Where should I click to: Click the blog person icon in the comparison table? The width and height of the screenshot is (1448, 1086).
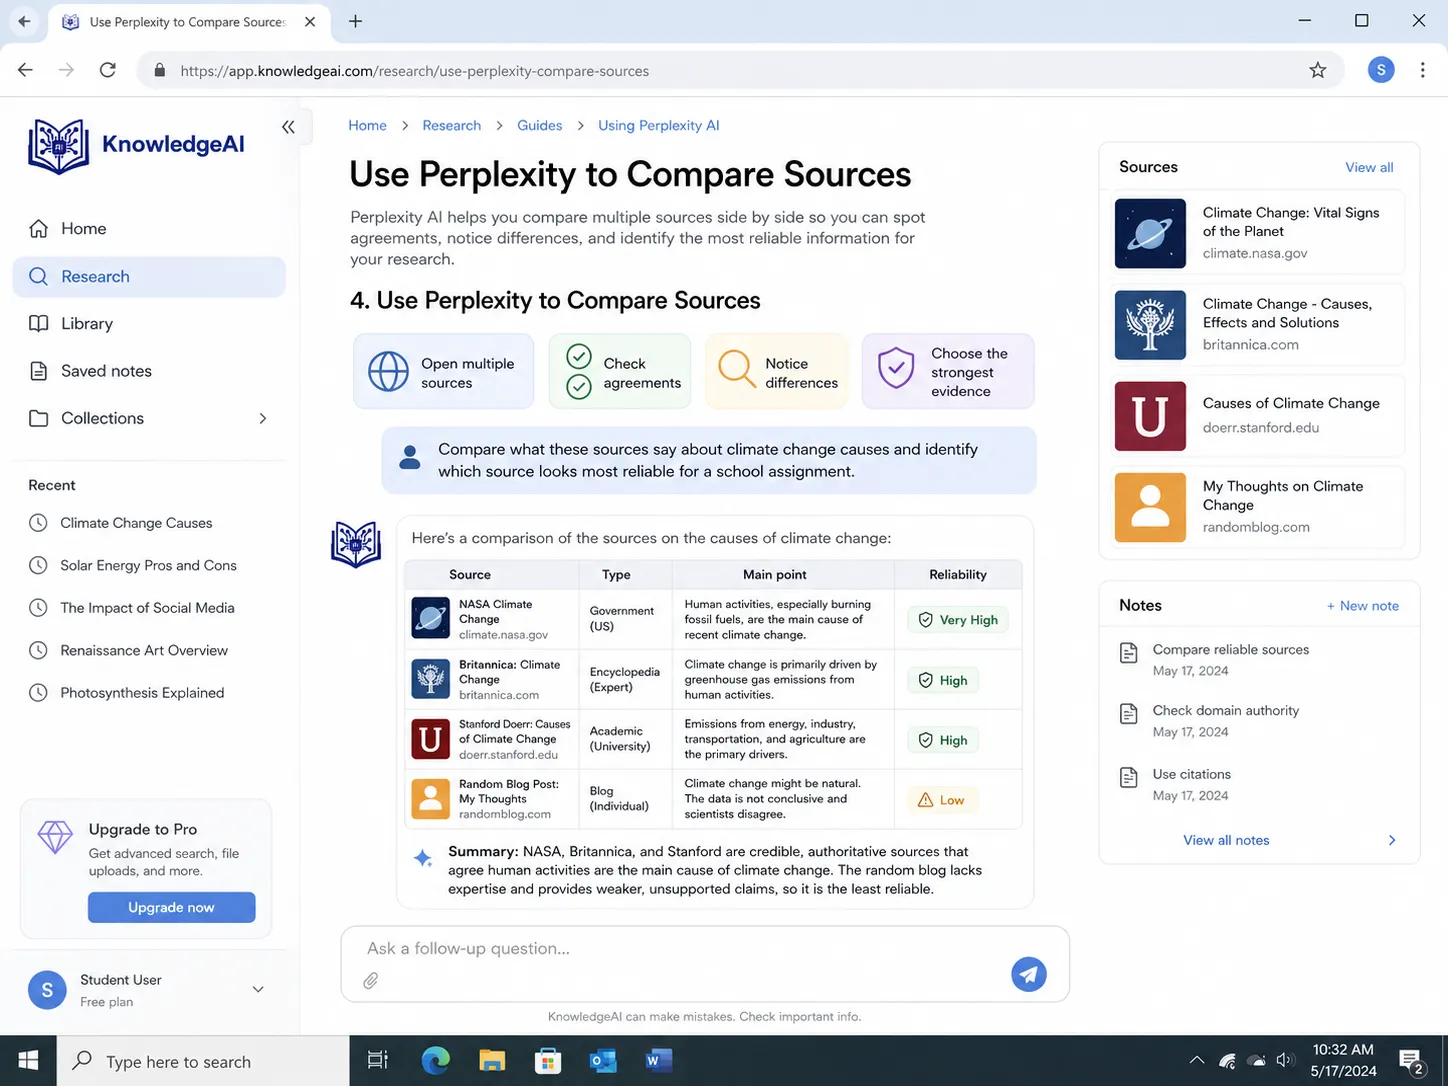[x=431, y=799]
